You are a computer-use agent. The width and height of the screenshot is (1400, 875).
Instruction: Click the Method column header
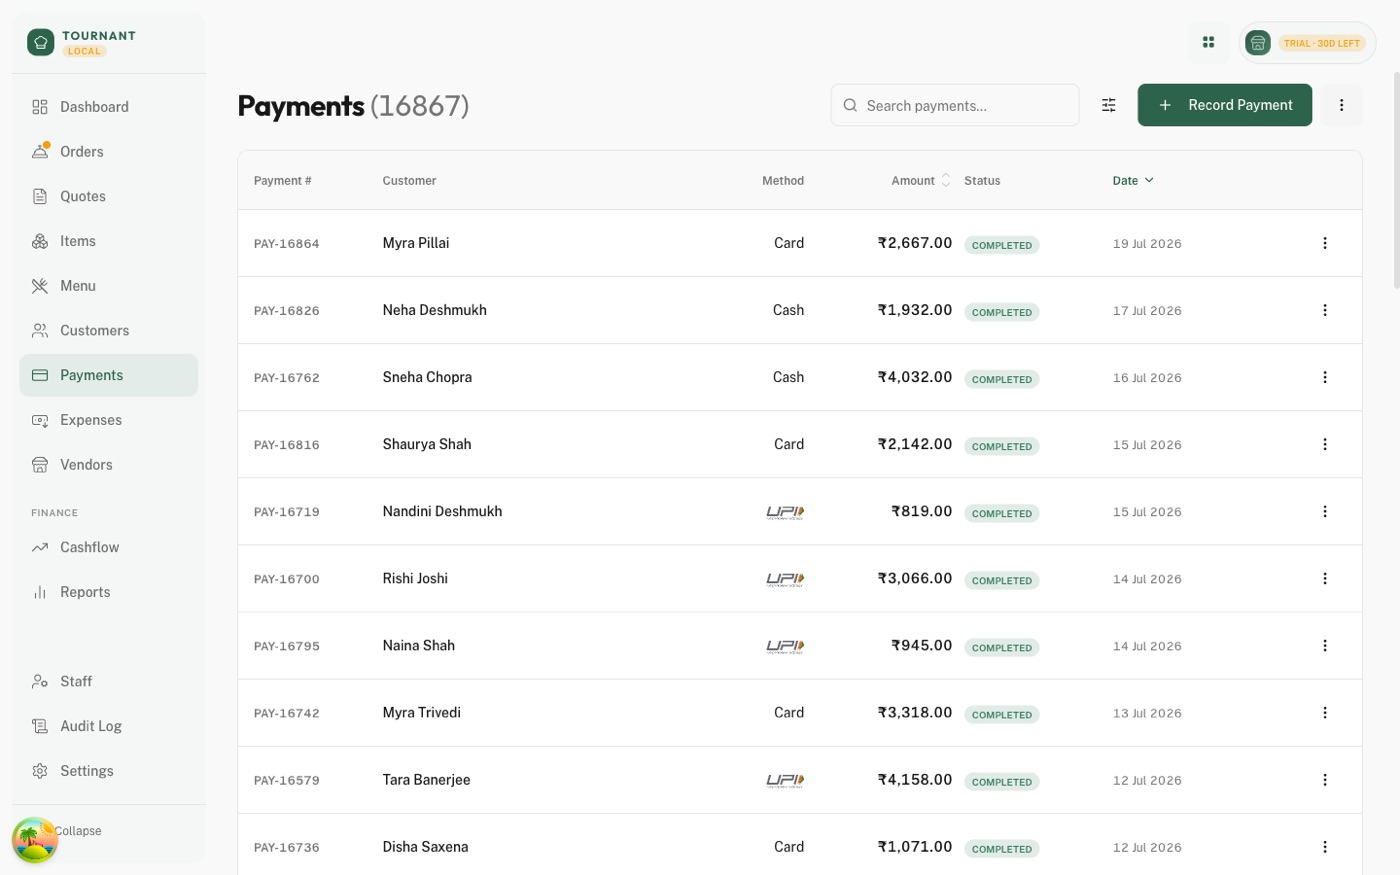pyautogui.click(x=783, y=181)
